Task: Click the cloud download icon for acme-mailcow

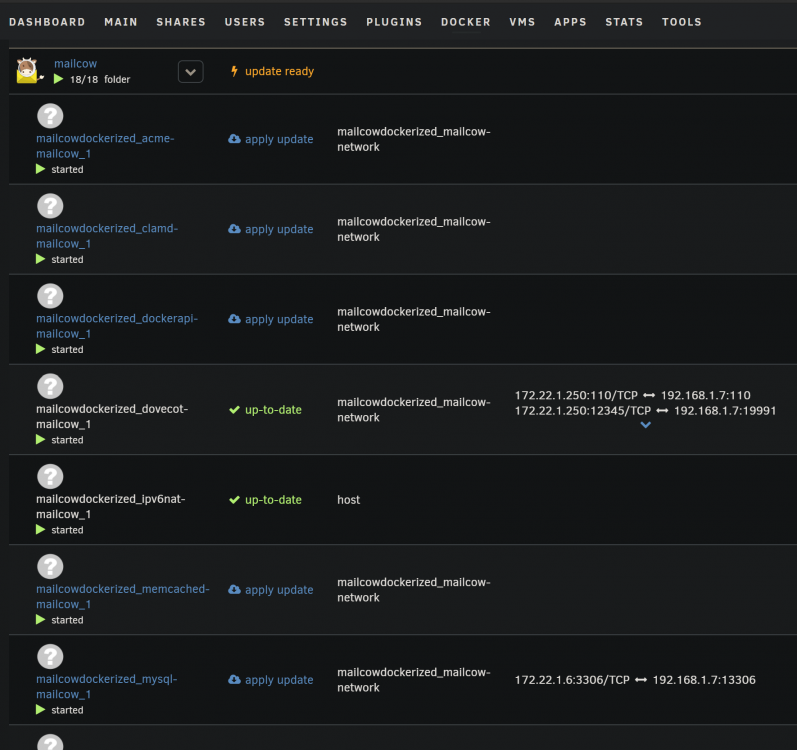Action: pyautogui.click(x=234, y=139)
